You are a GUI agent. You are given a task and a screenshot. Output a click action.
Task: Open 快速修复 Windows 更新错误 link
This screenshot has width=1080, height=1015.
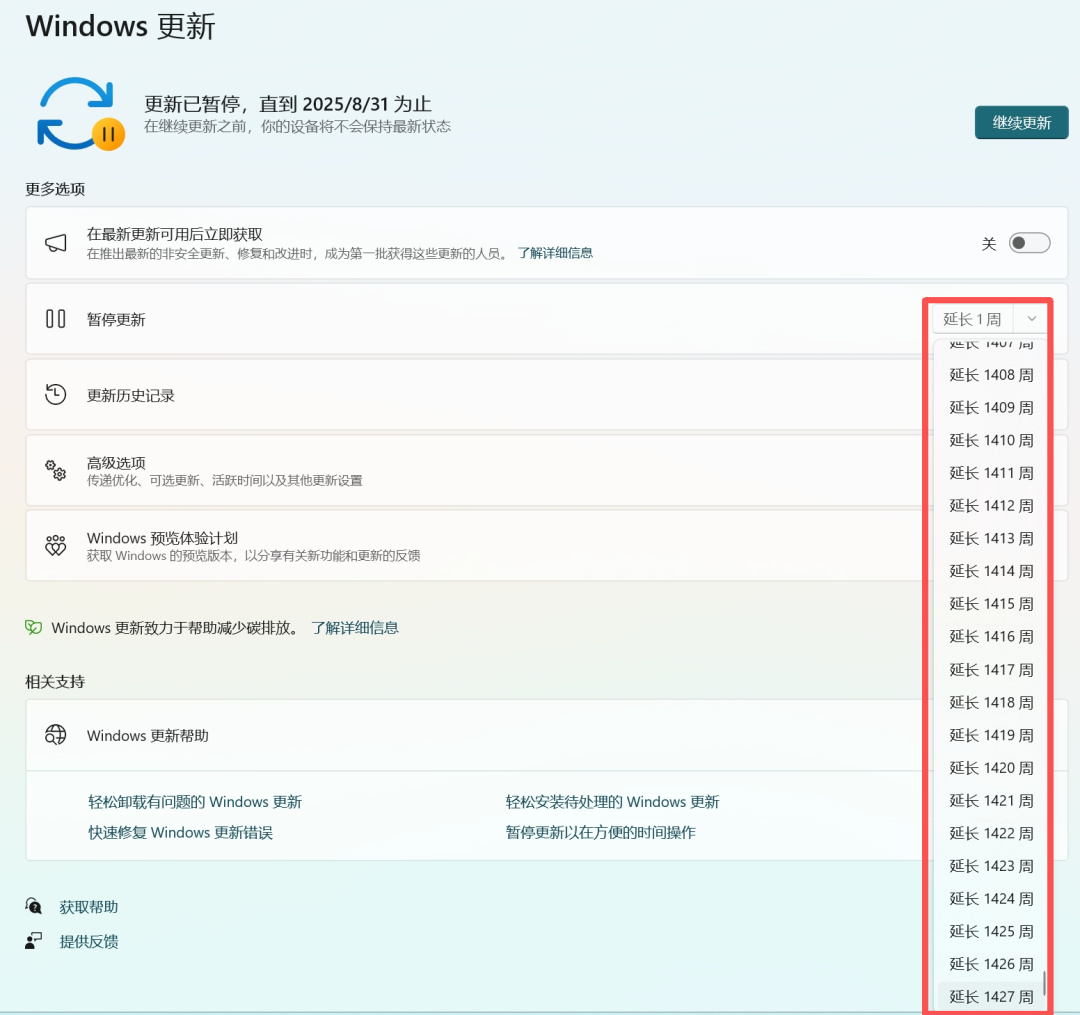coord(180,833)
